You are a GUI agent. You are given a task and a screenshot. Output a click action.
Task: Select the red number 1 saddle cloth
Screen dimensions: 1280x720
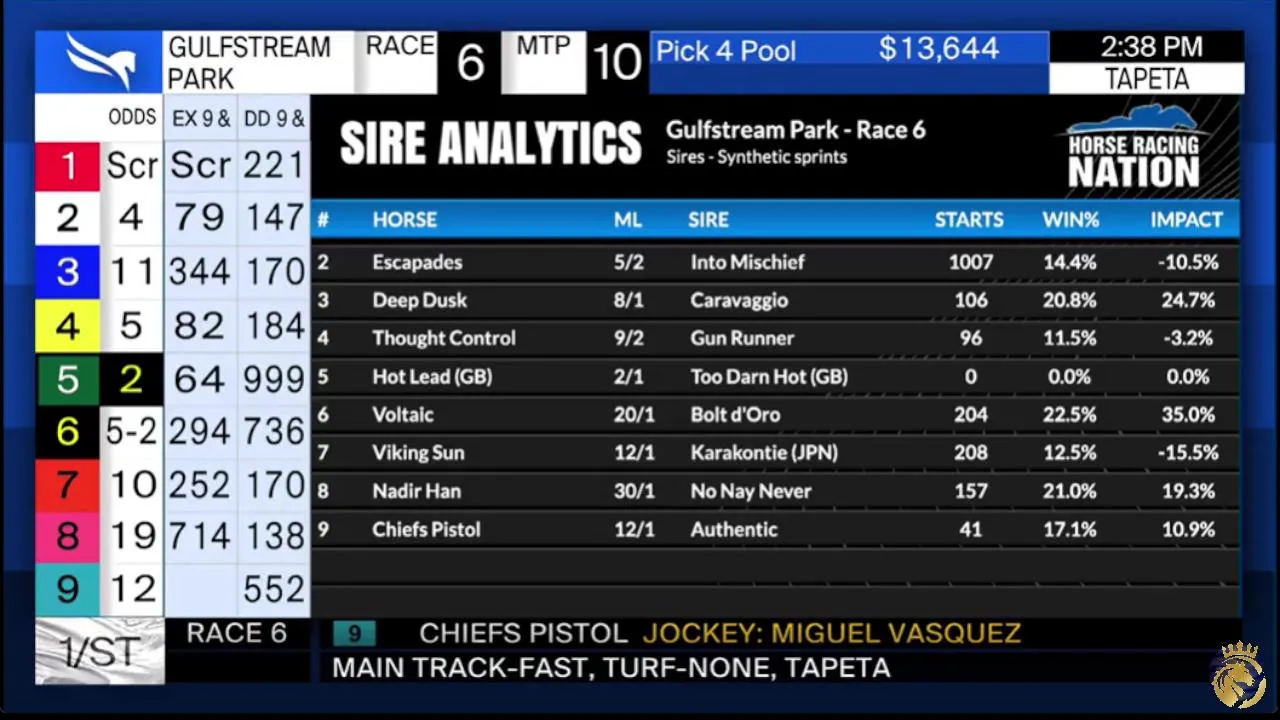click(x=68, y=166)
